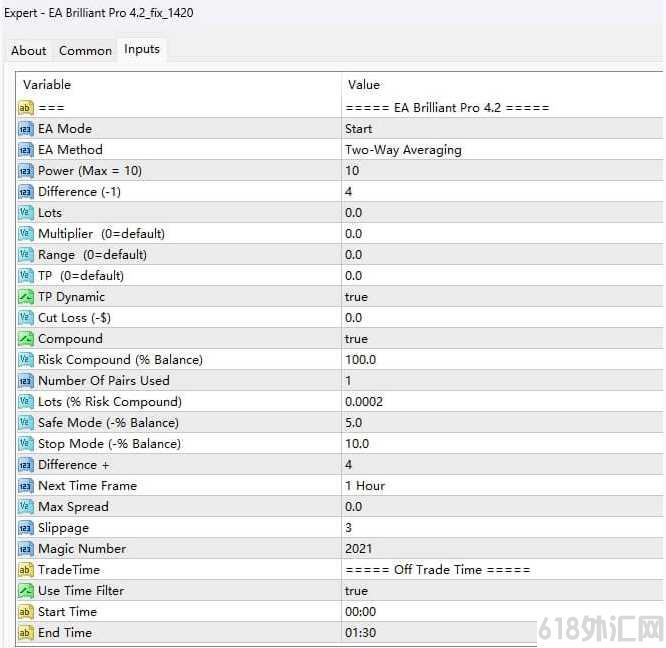Select the Range value cell 0.0
This screenshot has width=666, height=648.
click(x=502, y=255)
